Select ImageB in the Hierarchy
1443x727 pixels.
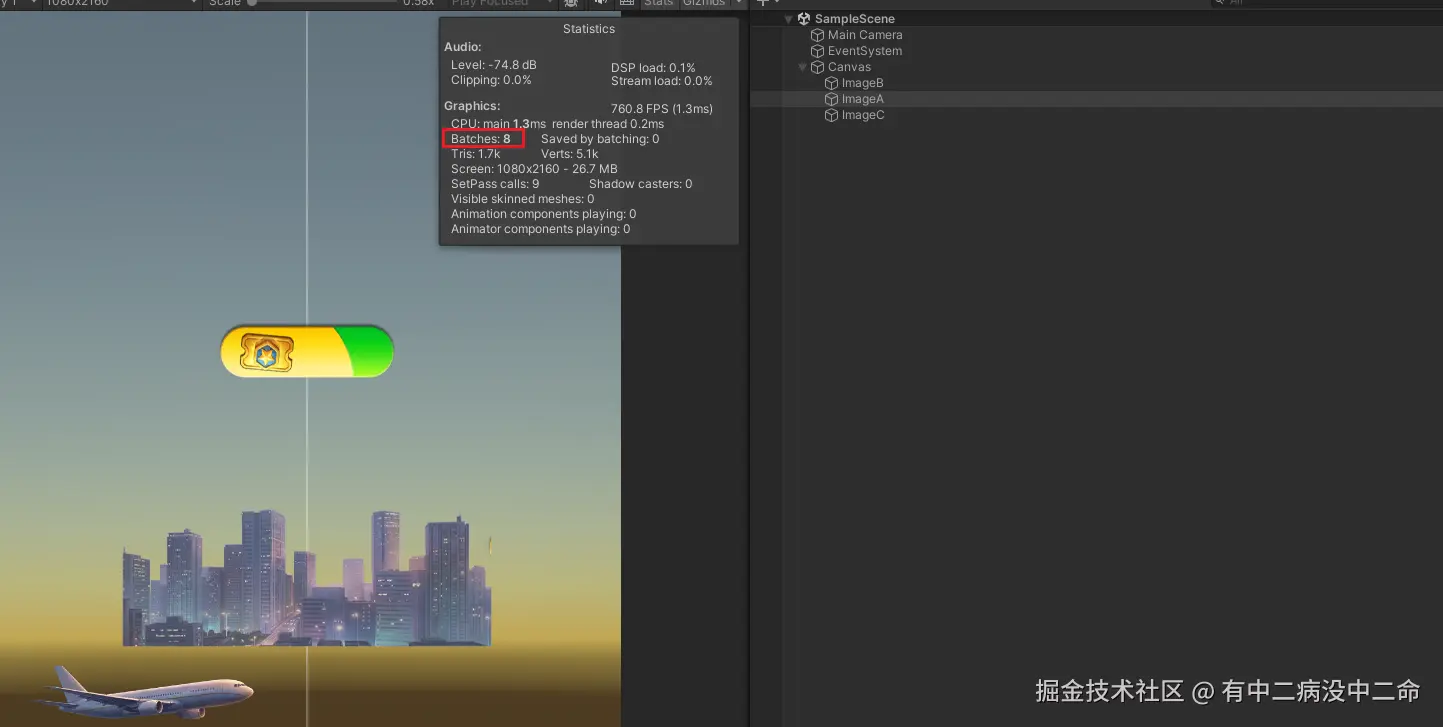(x=862, y=83)
